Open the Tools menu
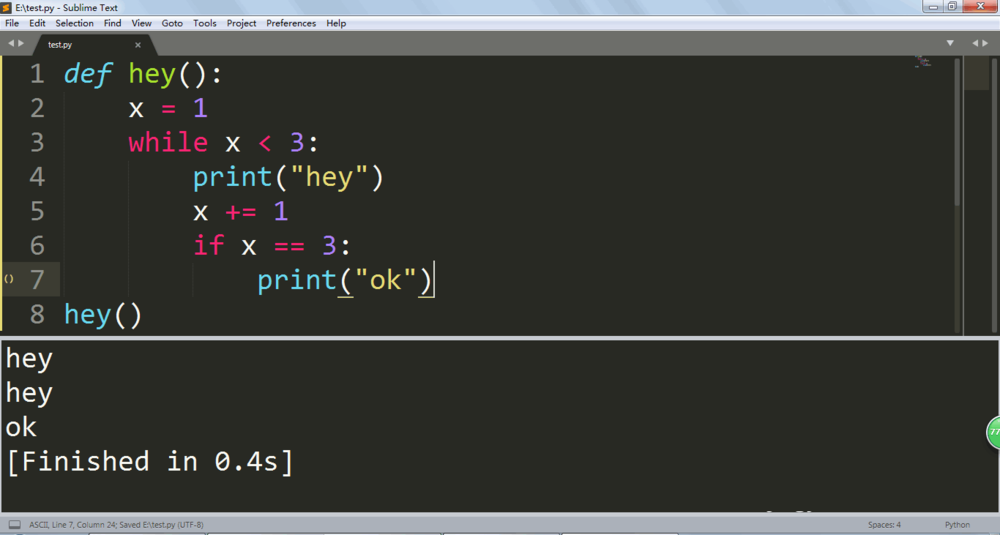This screenshot has width=1000, height=535. (204, 23)
